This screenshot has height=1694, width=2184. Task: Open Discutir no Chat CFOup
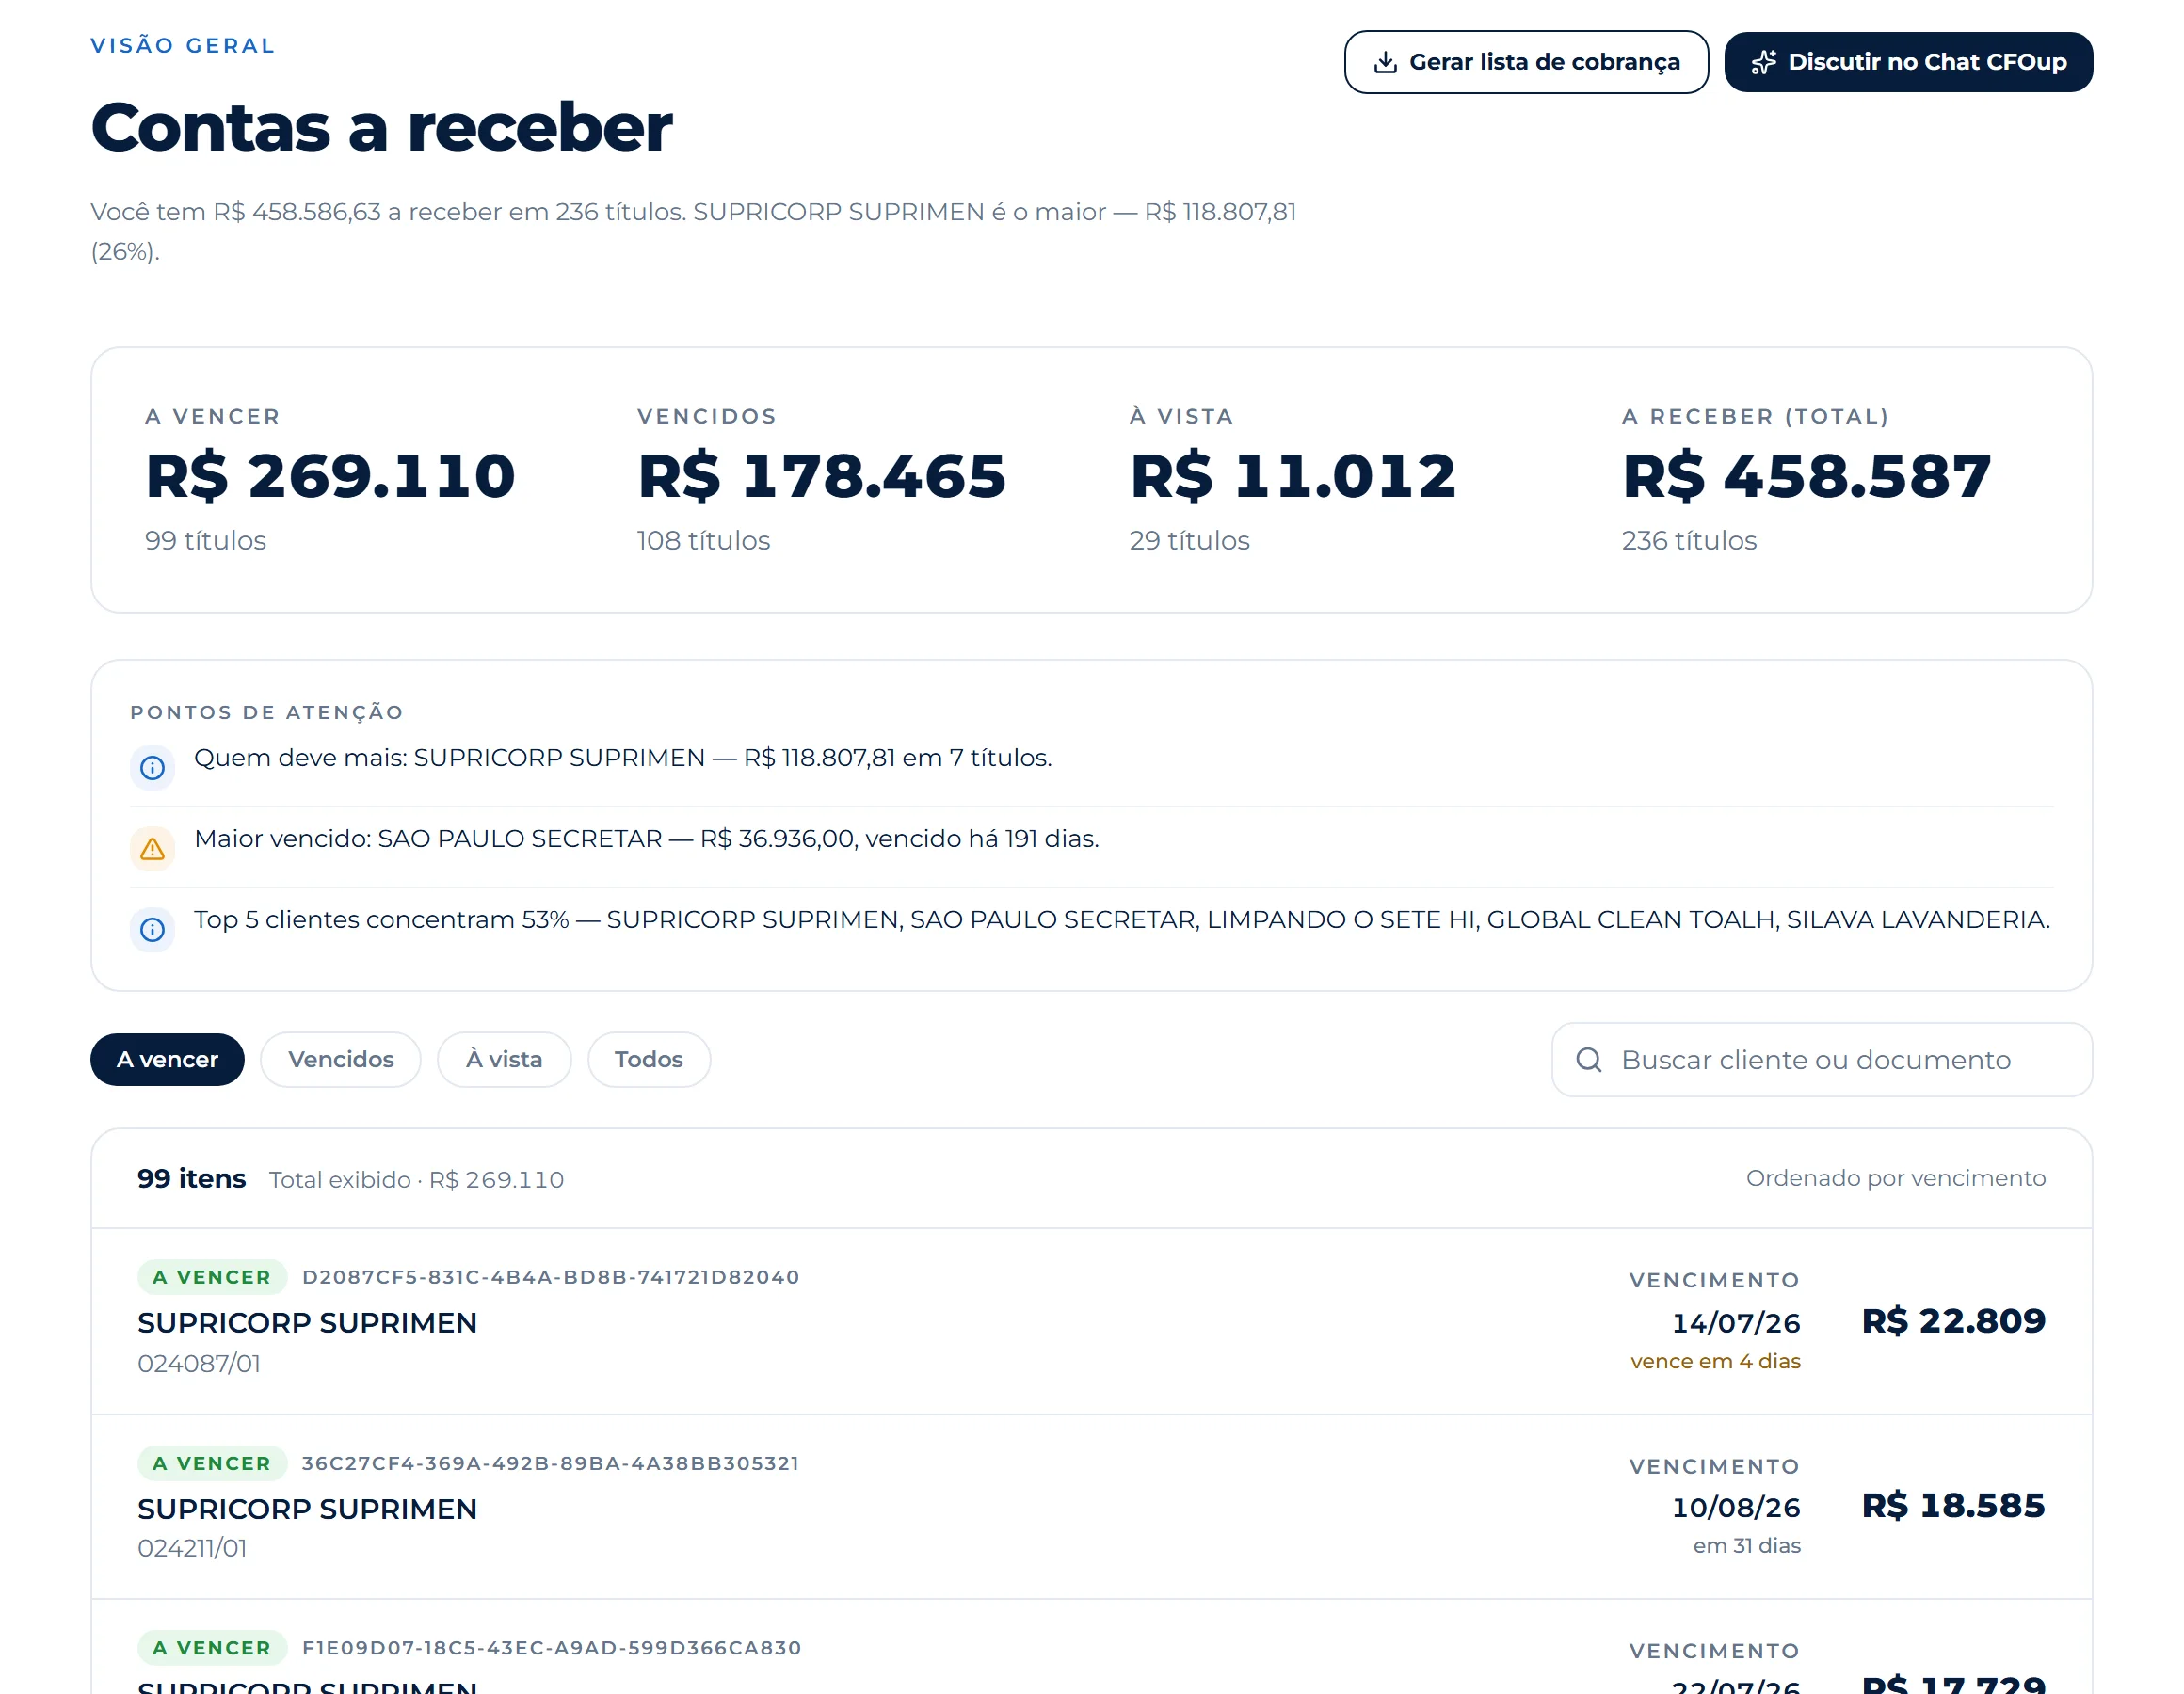click(x=1908, y=62)
